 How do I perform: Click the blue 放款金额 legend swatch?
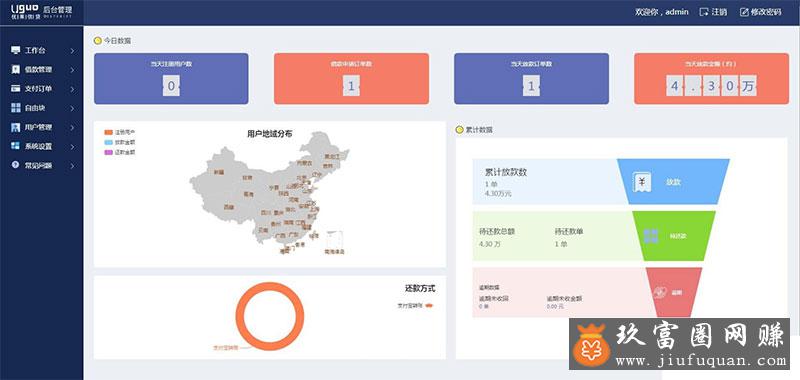tap(108, 142)
